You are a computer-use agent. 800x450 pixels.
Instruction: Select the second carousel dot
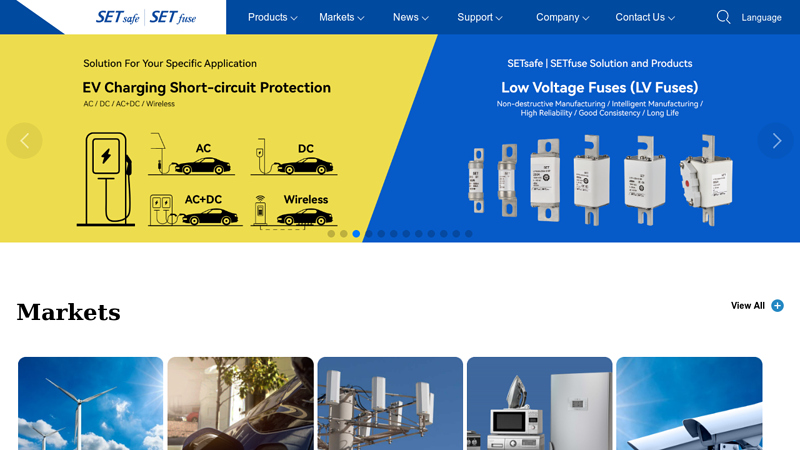click(344, 234)
